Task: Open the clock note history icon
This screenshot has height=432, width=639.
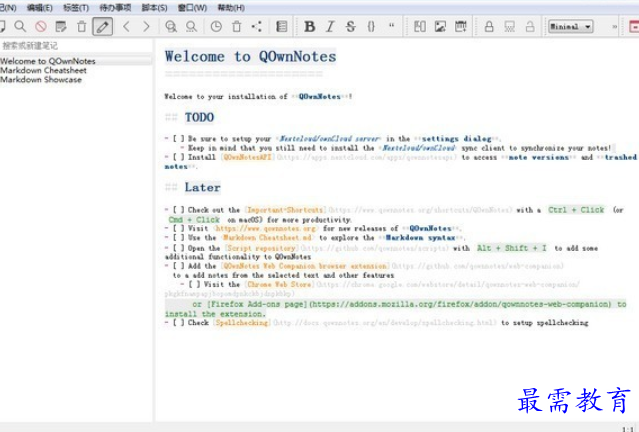Action: (217, 26)
